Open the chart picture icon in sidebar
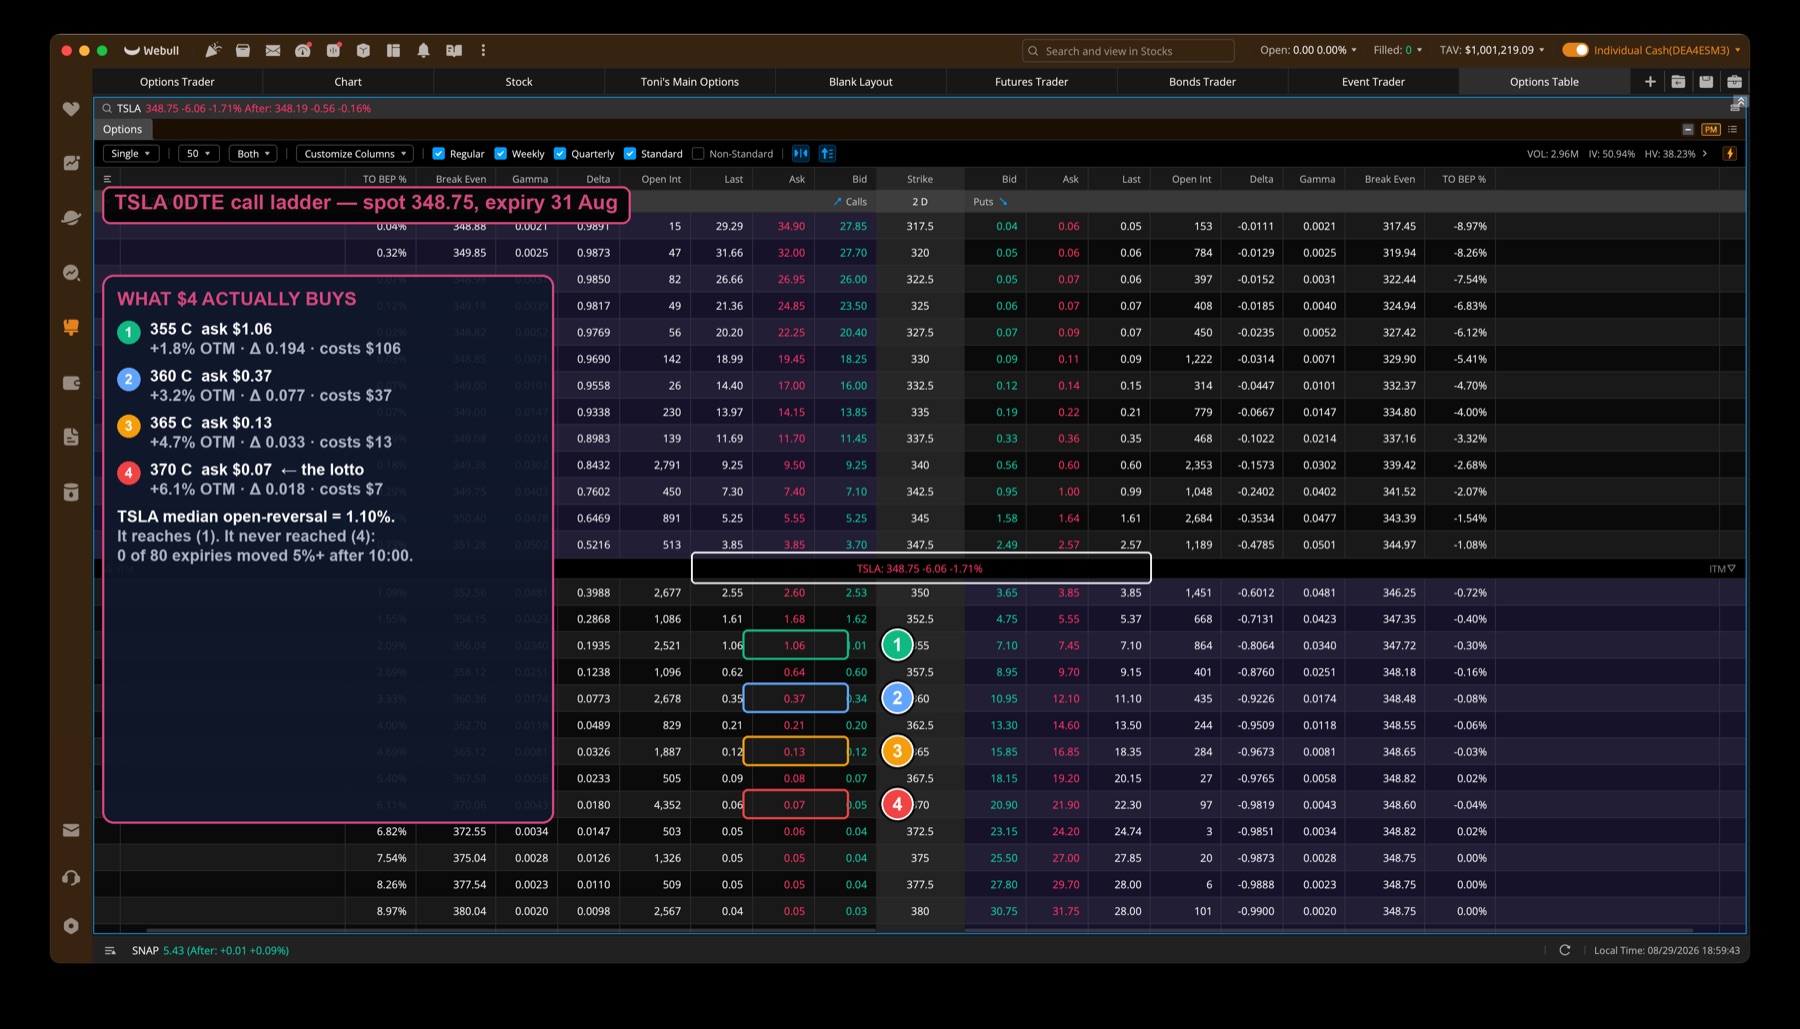 click(71, 163)
